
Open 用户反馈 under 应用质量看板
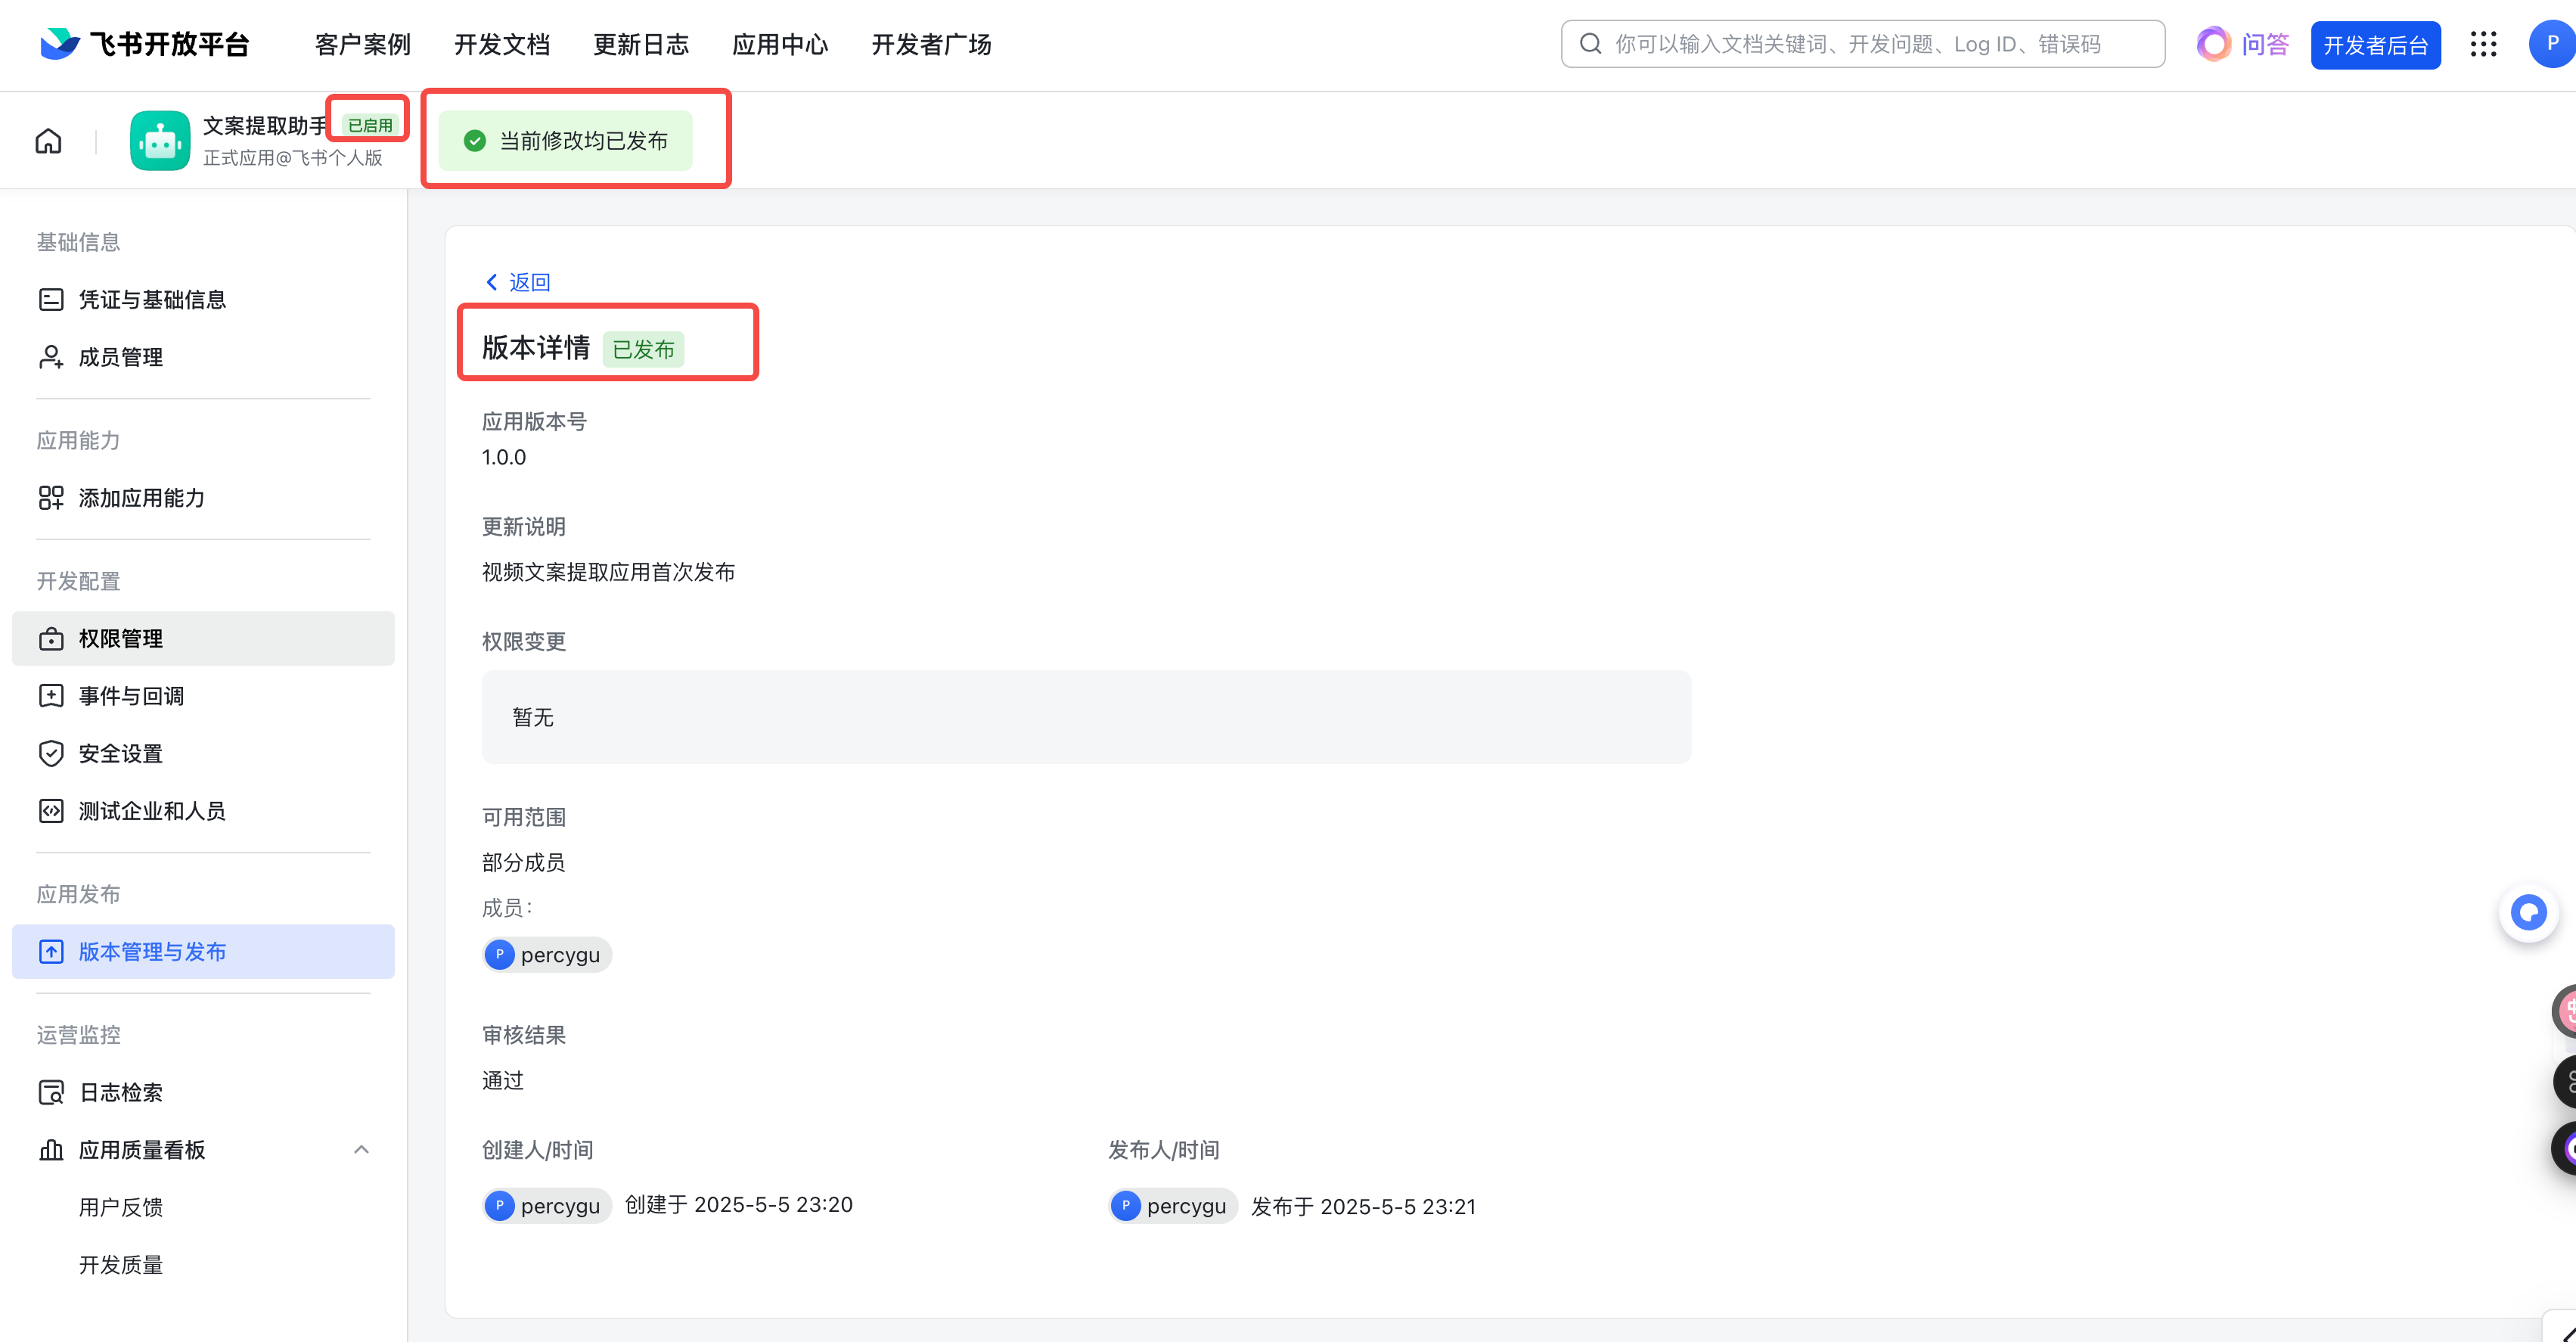120,1207
